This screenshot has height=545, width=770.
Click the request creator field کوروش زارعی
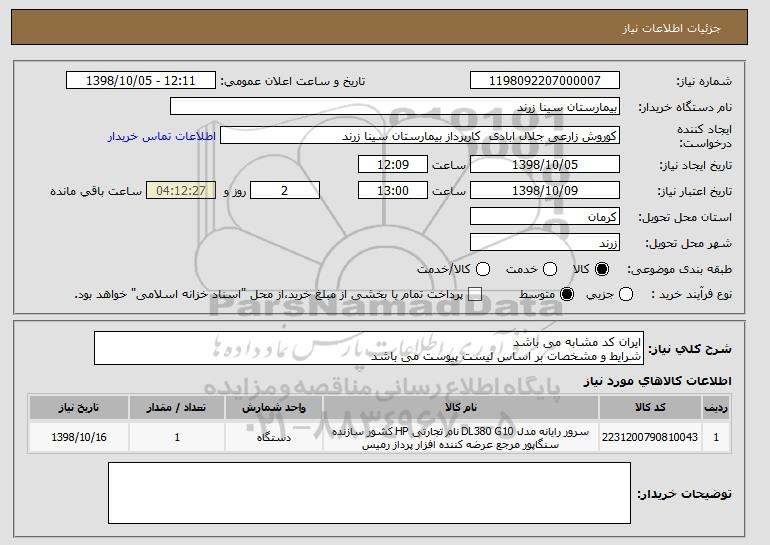(x=420, y=136)
